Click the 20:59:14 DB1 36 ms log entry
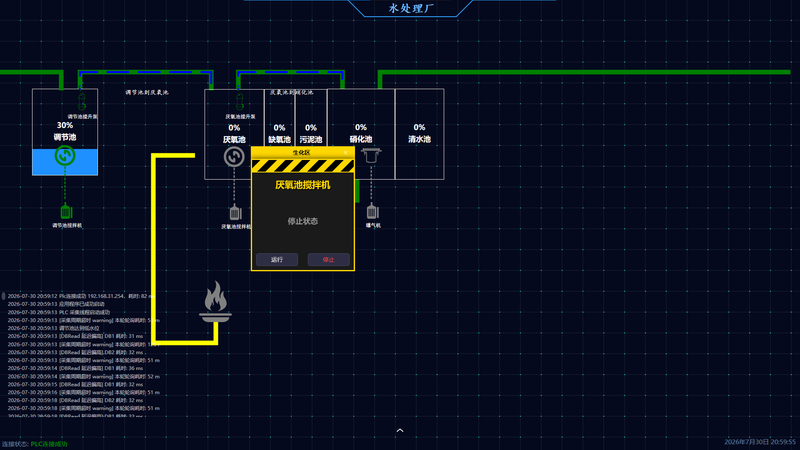Image resolution: width=800 pixels, height=450 pixels. pyautogui.click(x=76, y=368)
